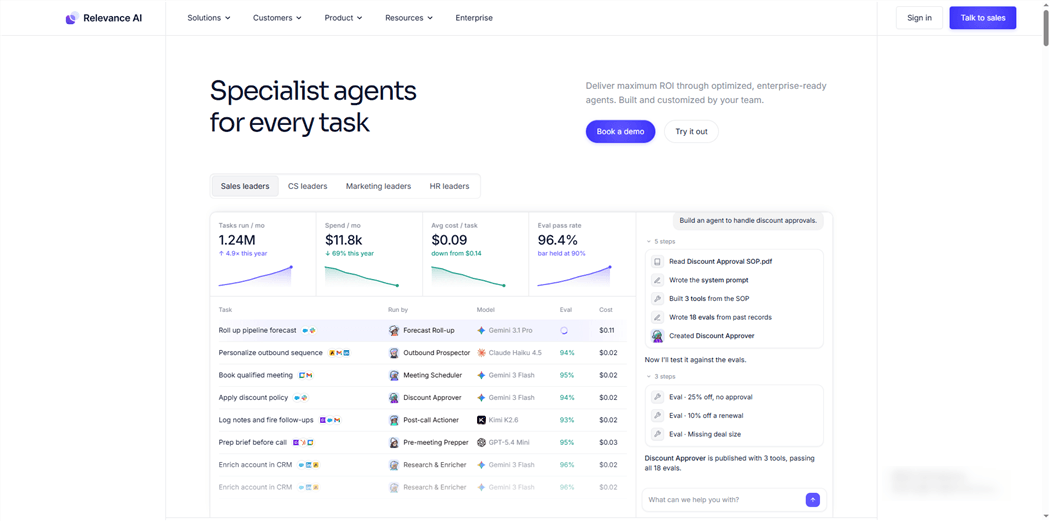Click the 96.4% eval pass rate value
Image resolution: width=1050 pixels, height=521 pixels.
coord(557,240)
